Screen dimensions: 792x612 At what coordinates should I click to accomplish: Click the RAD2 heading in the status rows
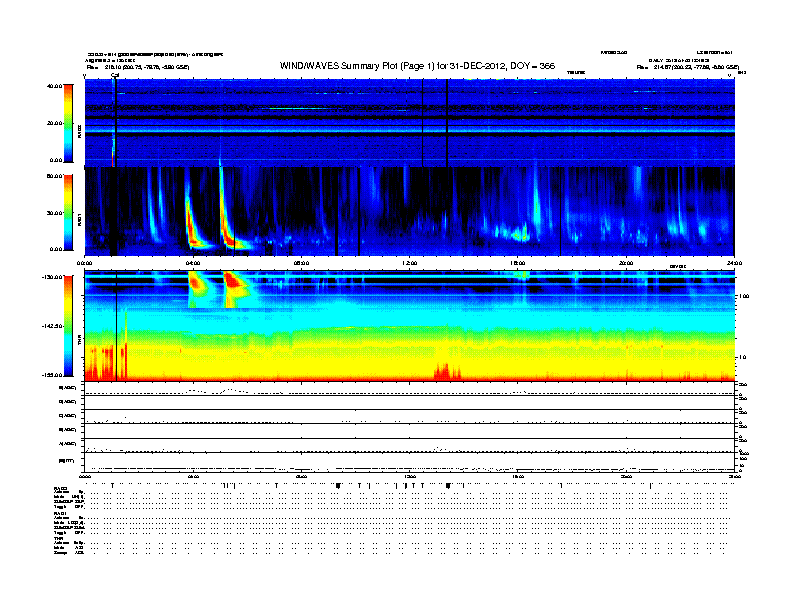click(x=61, y=488)
